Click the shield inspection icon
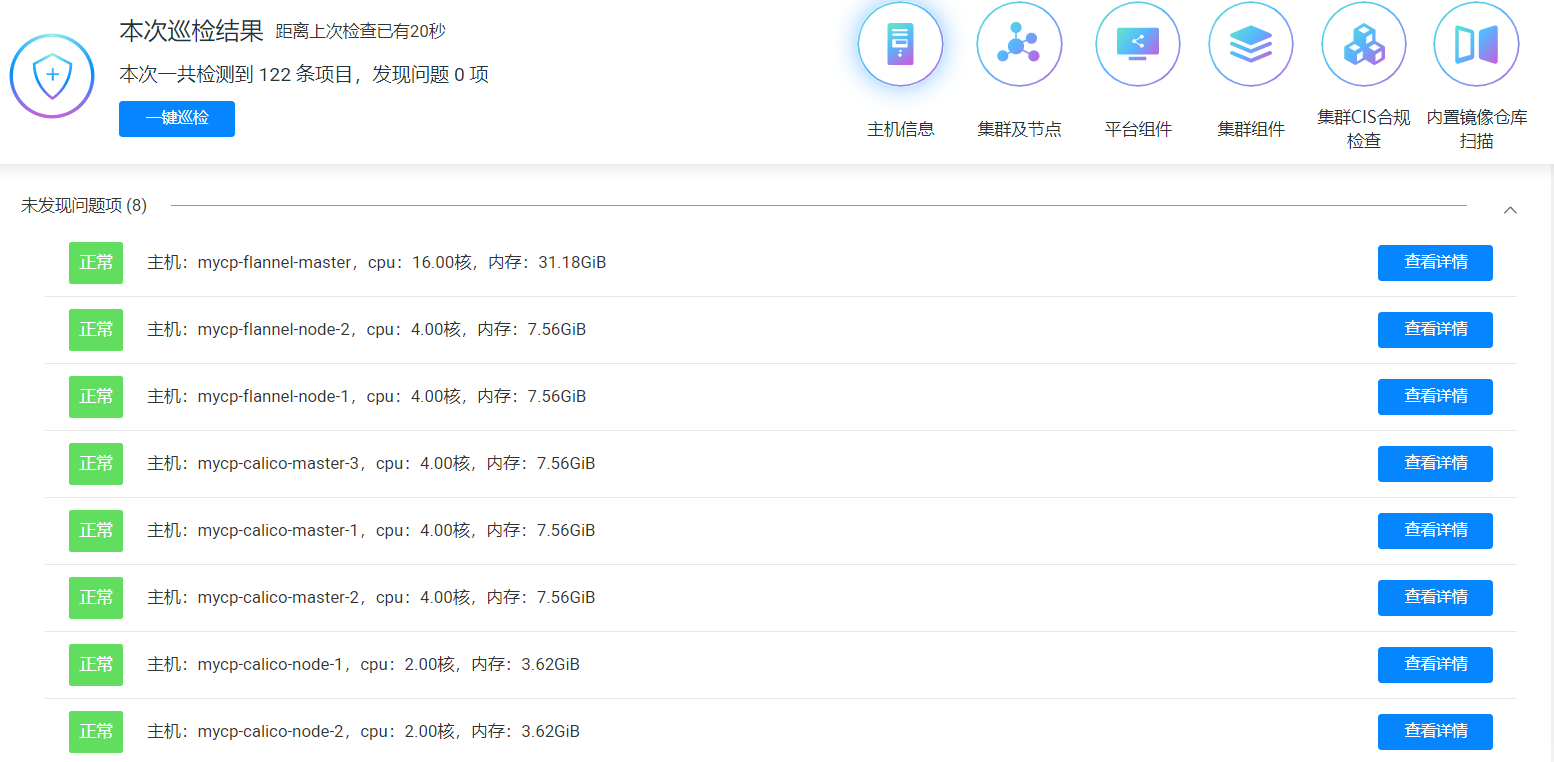1554x762 pixels. pos(52,76)
